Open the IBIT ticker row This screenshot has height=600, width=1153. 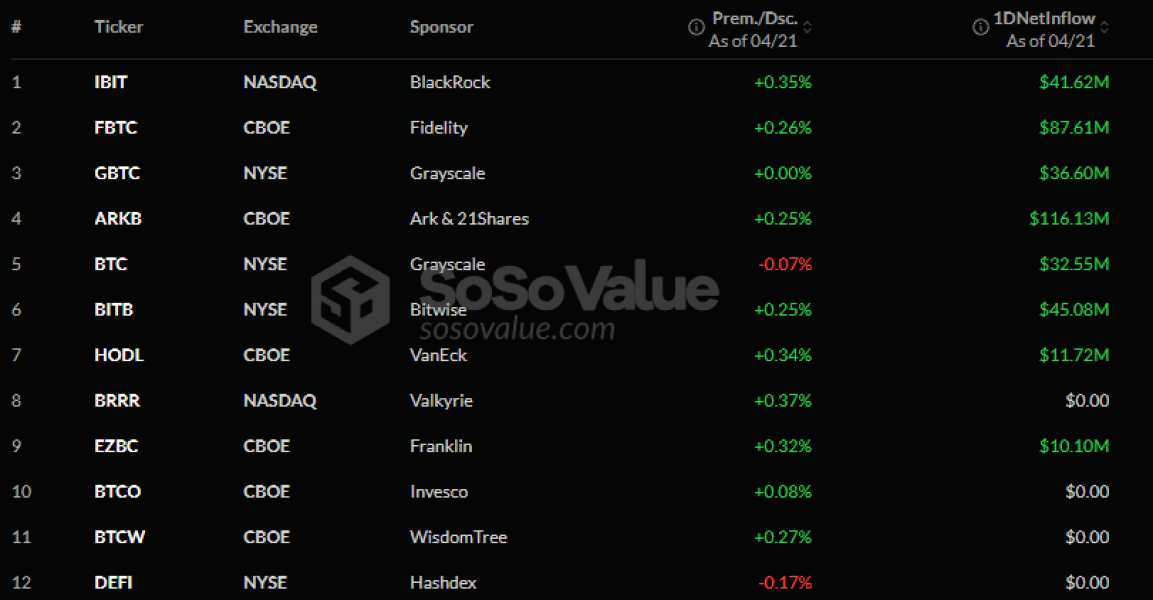111,82
